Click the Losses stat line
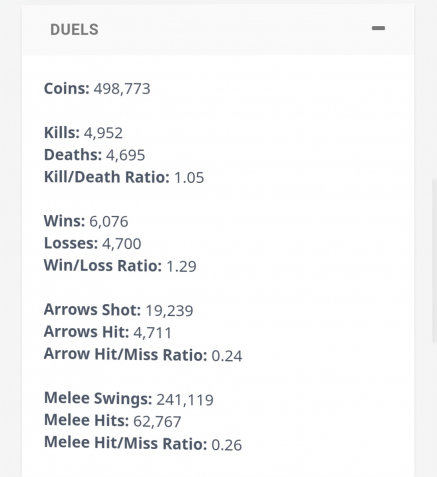The height and width of the screenshot is (477, 437). click(x=93, y=243)
